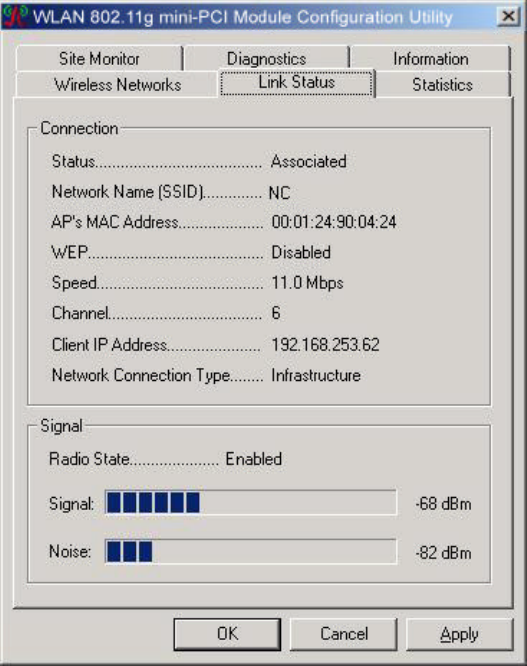Screen dimensions: 527x666
Task: Click the Apply button
Action: 459,634
